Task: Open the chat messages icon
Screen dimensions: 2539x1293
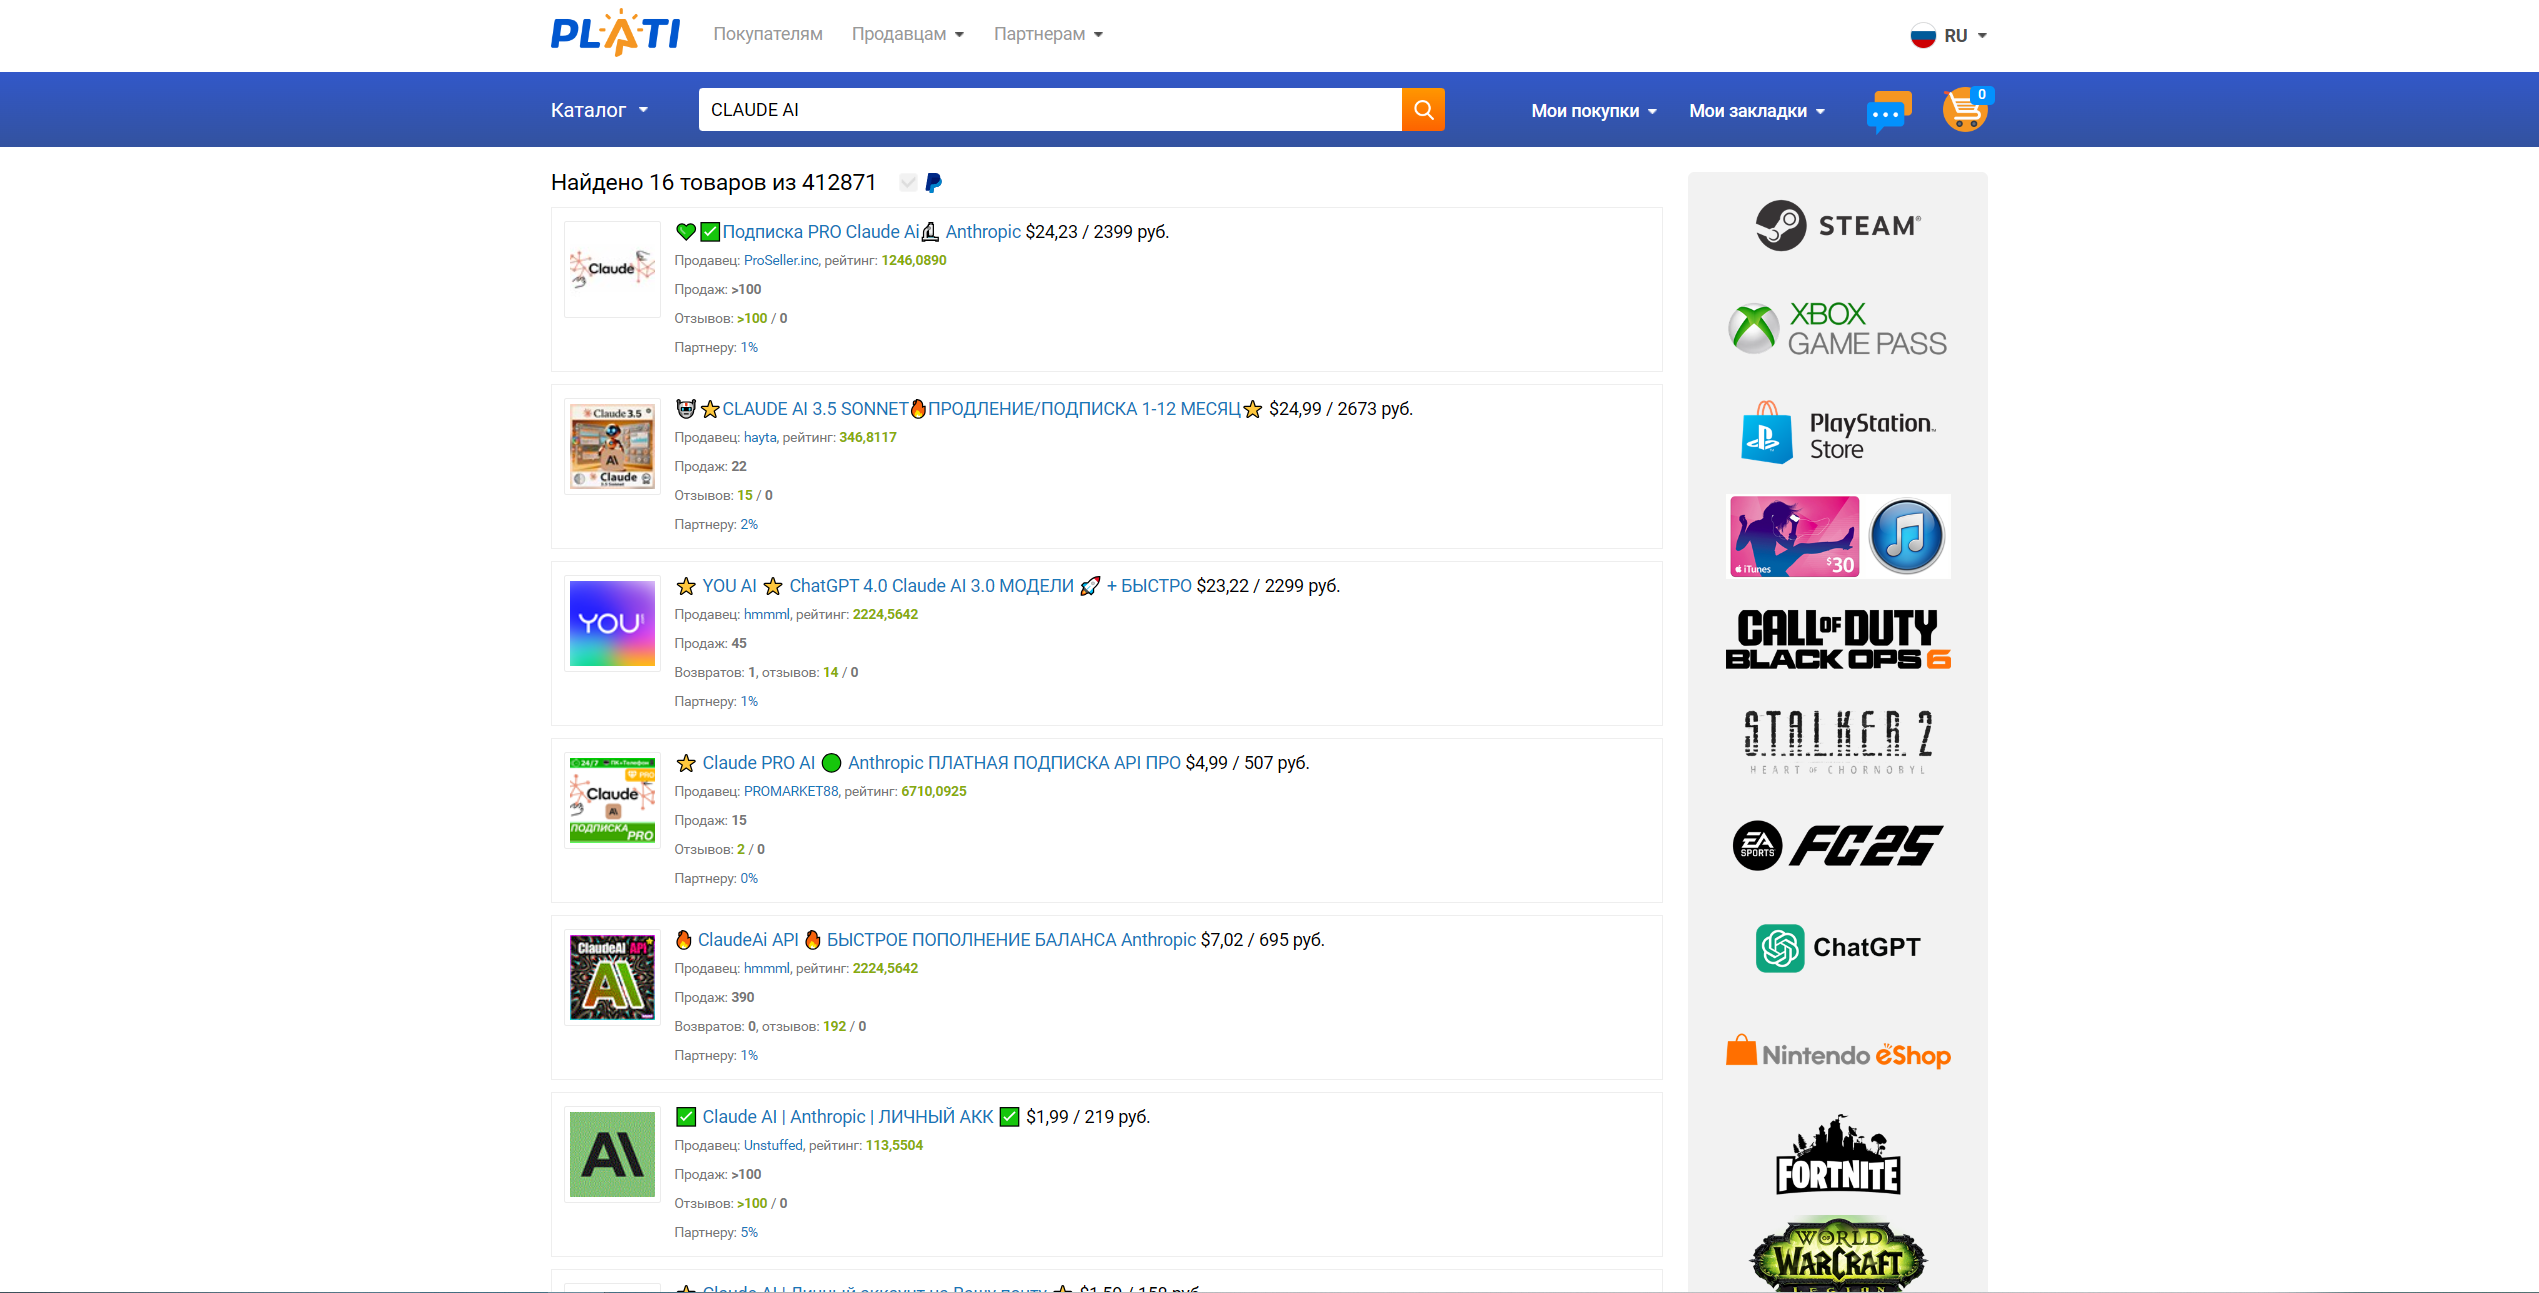Action: click(x=1888, y=111)
